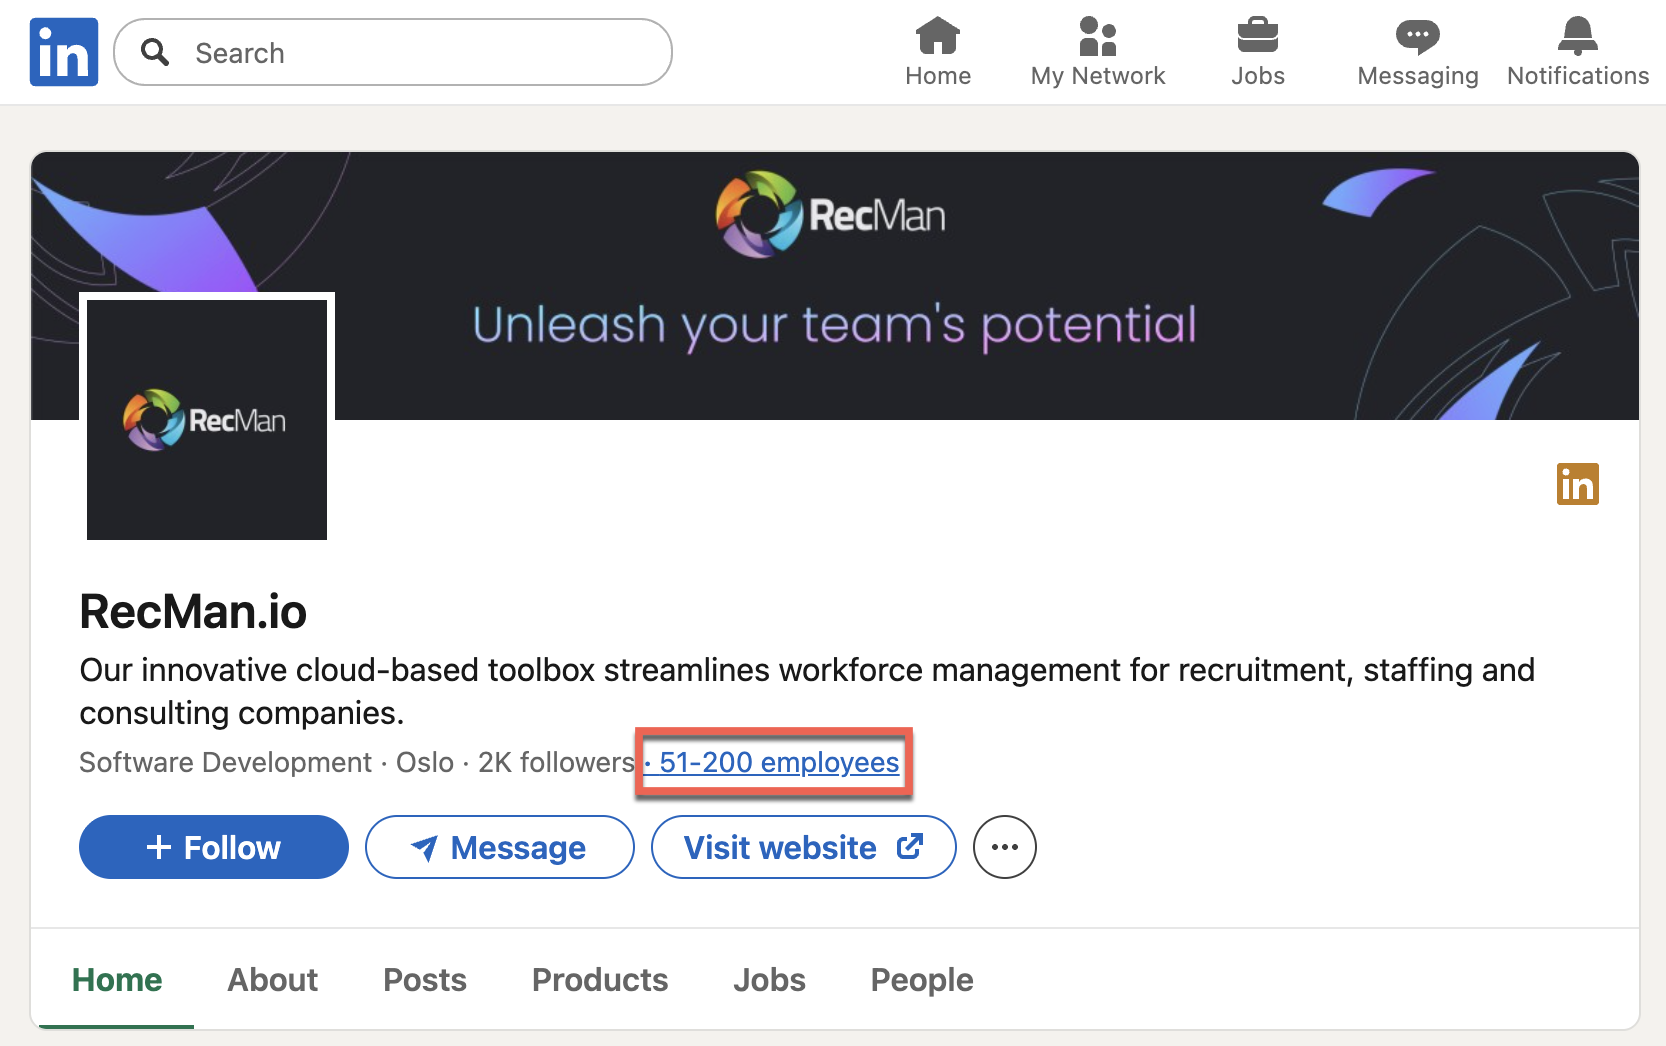Send a Message to RecMan.io
1666x1046 pixels.
click(x=499, y=847)
